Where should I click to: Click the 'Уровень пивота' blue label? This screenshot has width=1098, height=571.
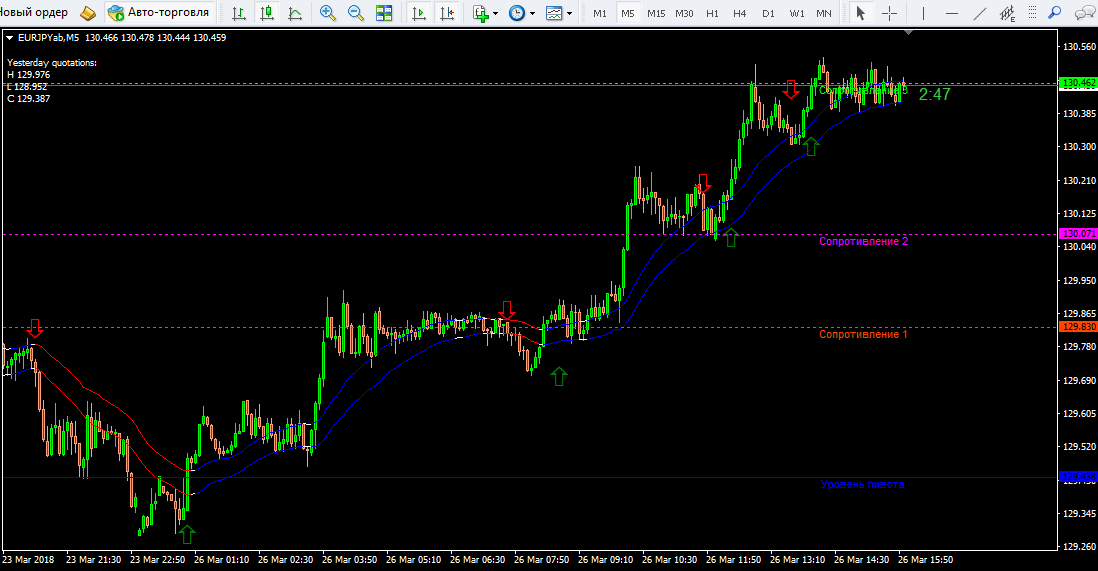862,484
